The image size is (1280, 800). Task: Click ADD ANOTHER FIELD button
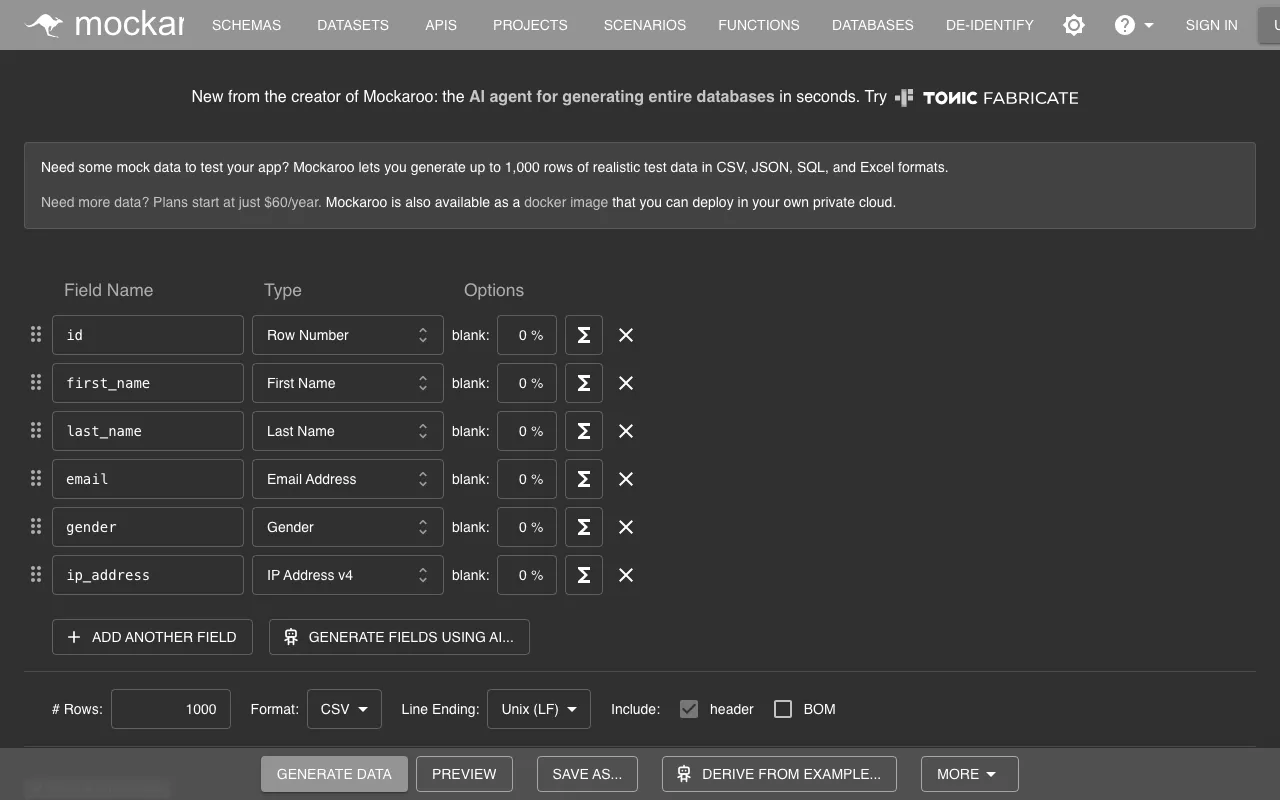(x=152, y=637)
